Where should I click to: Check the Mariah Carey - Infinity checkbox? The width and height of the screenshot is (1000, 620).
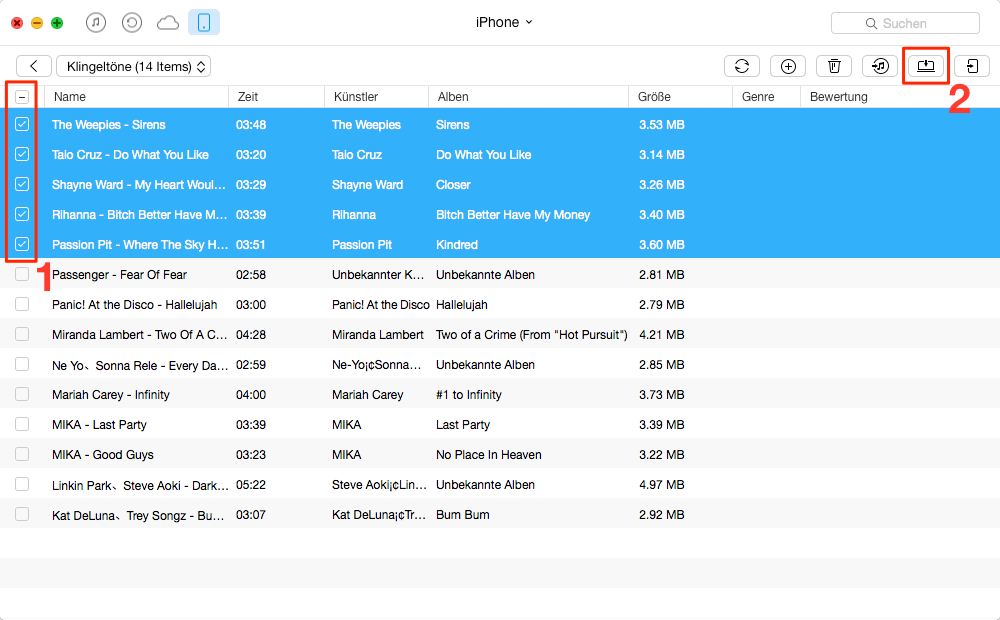22,394
